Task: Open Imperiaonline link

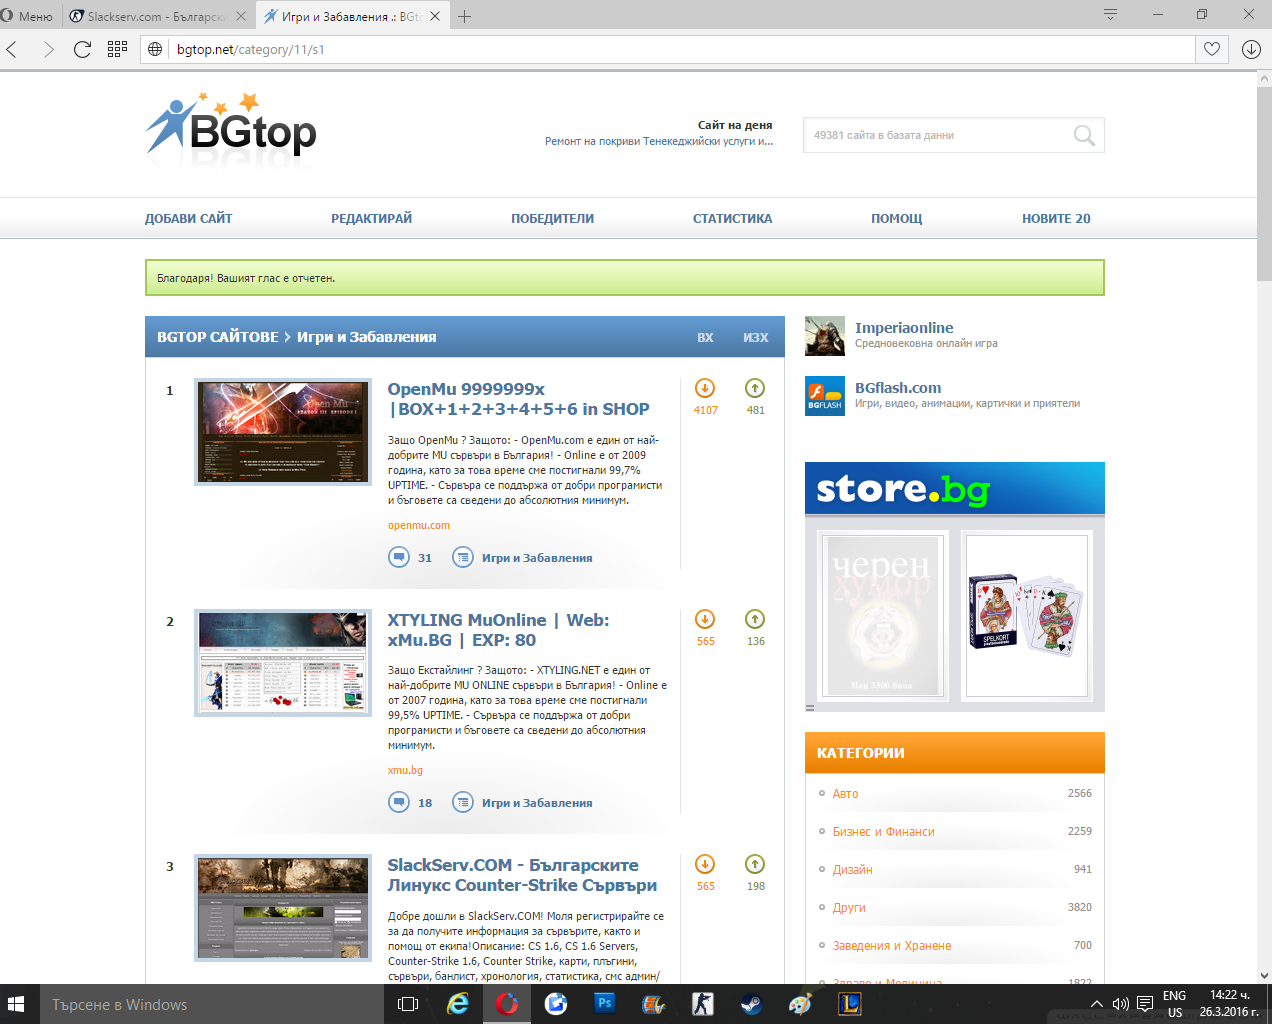Action: 904,328
